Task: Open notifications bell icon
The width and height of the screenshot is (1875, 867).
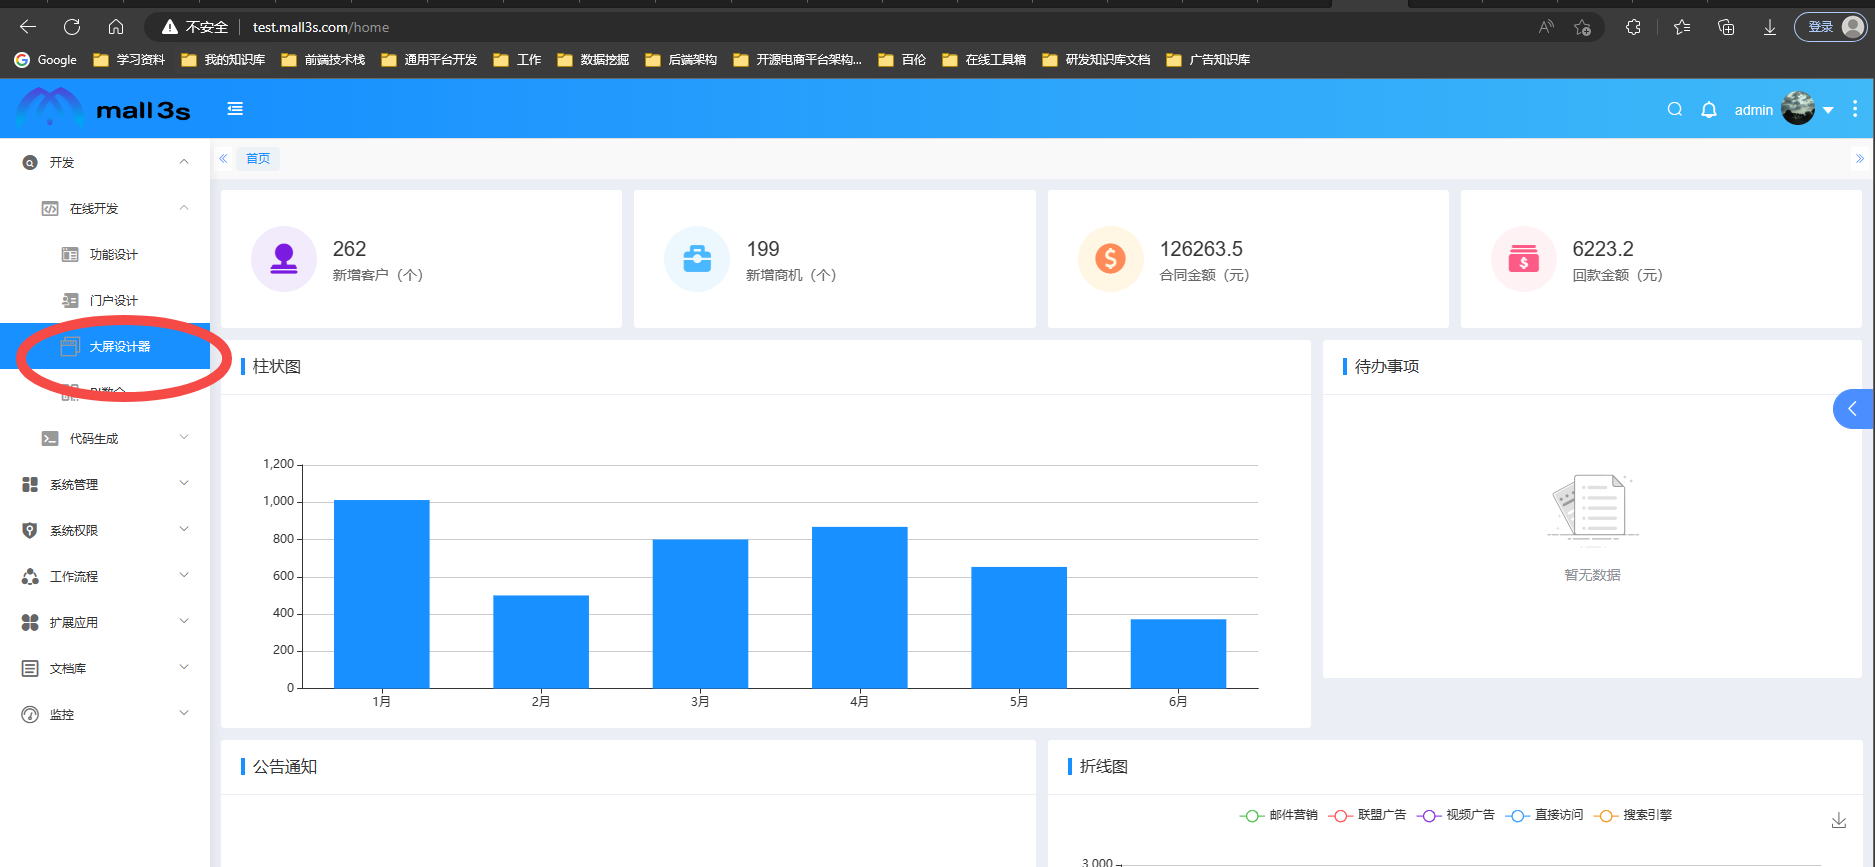Action: [x=1709, y=109]
